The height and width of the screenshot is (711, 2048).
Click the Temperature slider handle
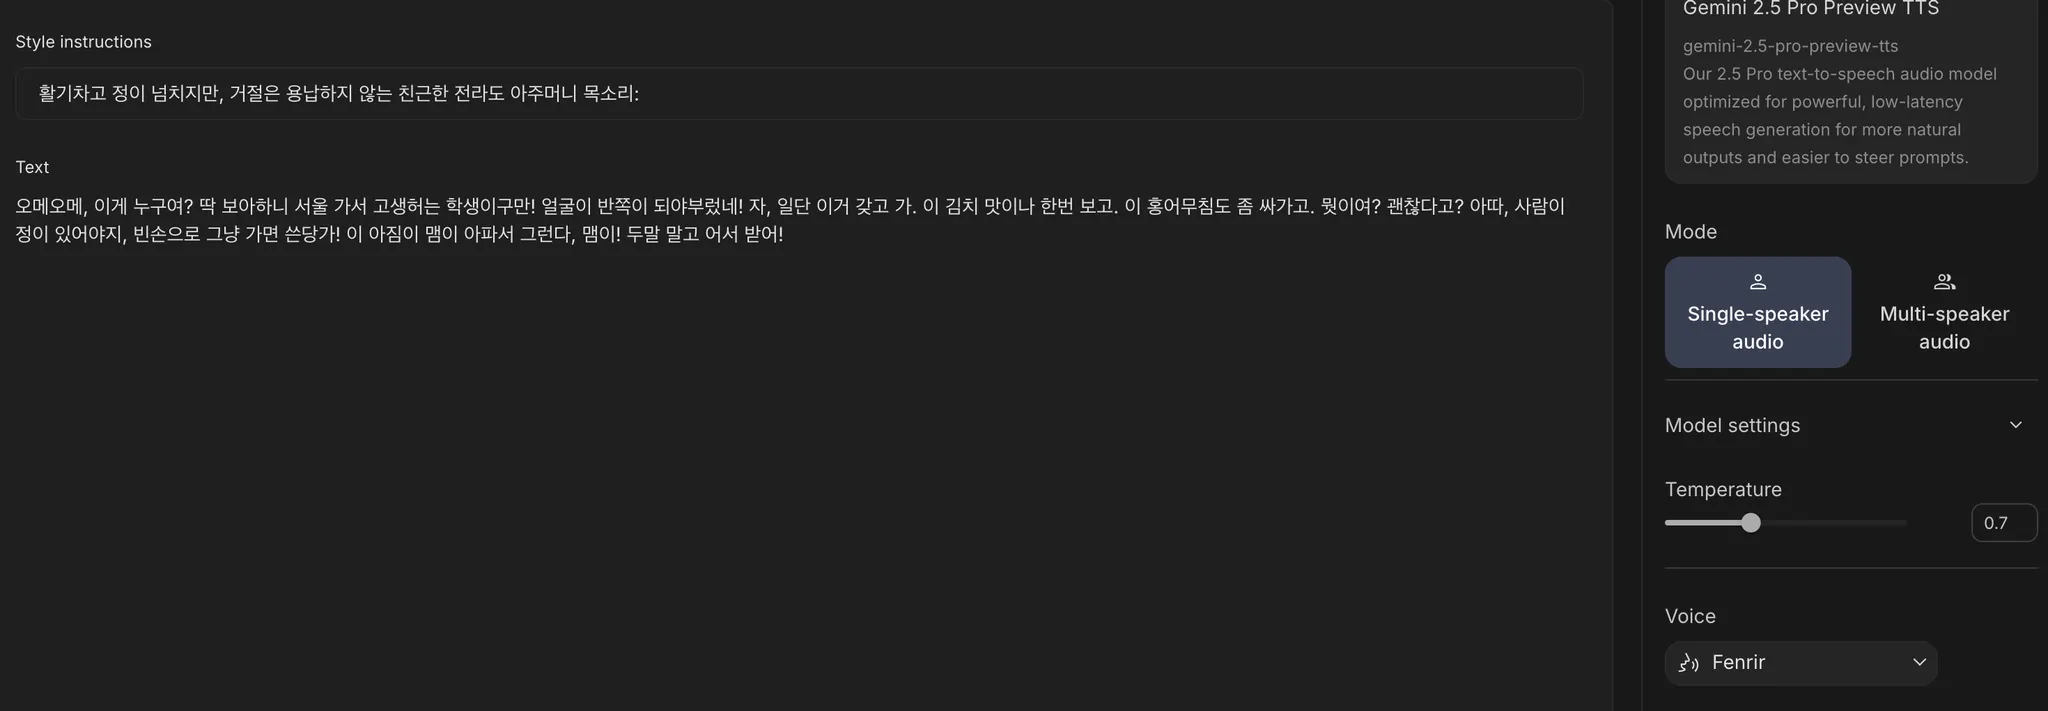point(1750,523)
